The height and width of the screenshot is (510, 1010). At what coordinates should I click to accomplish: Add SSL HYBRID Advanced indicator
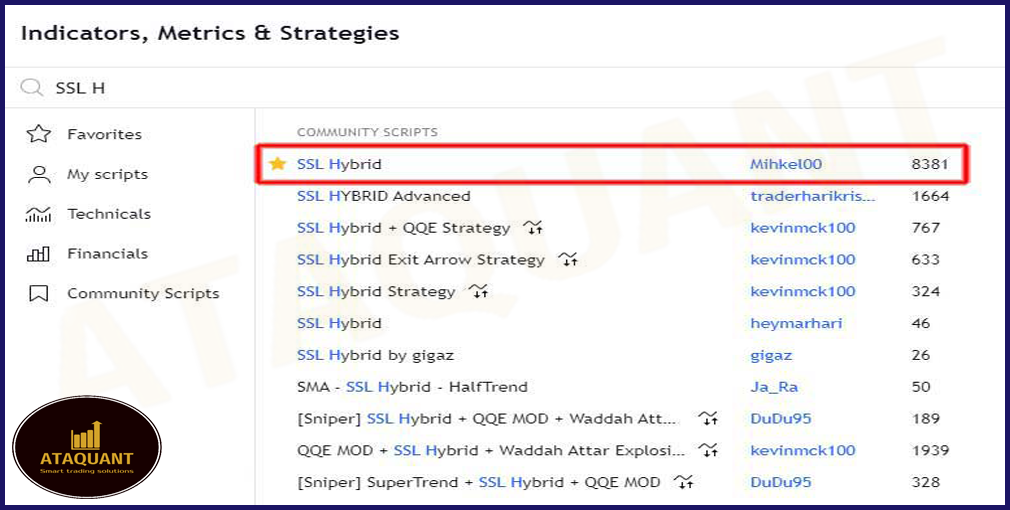click(383, 196)
